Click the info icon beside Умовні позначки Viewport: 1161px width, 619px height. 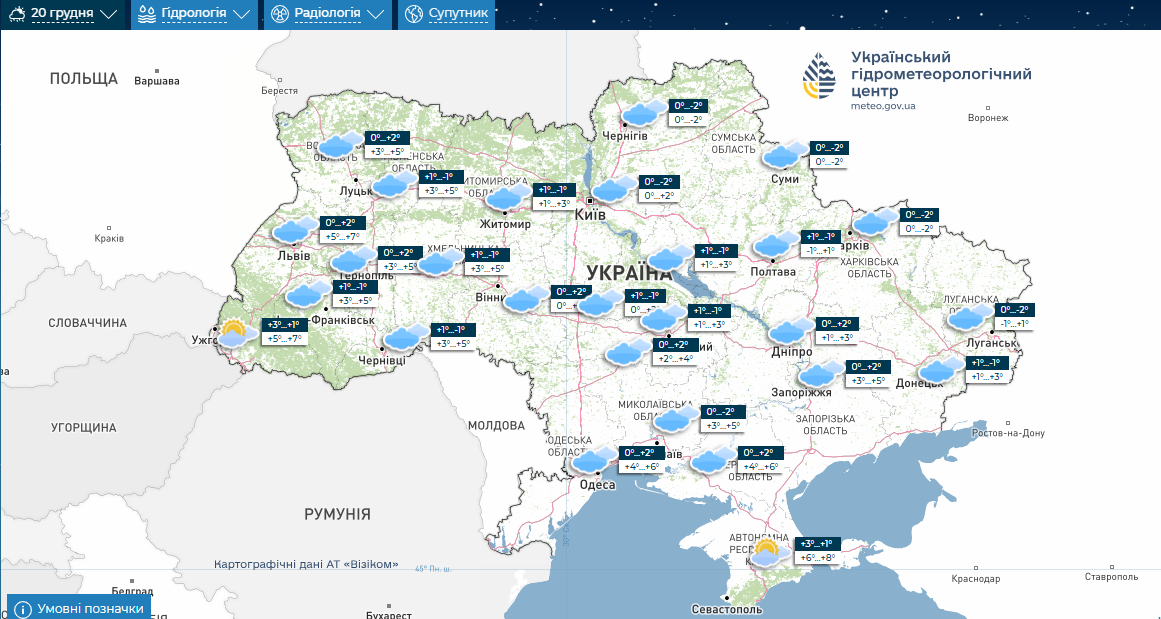pos(23,608)
